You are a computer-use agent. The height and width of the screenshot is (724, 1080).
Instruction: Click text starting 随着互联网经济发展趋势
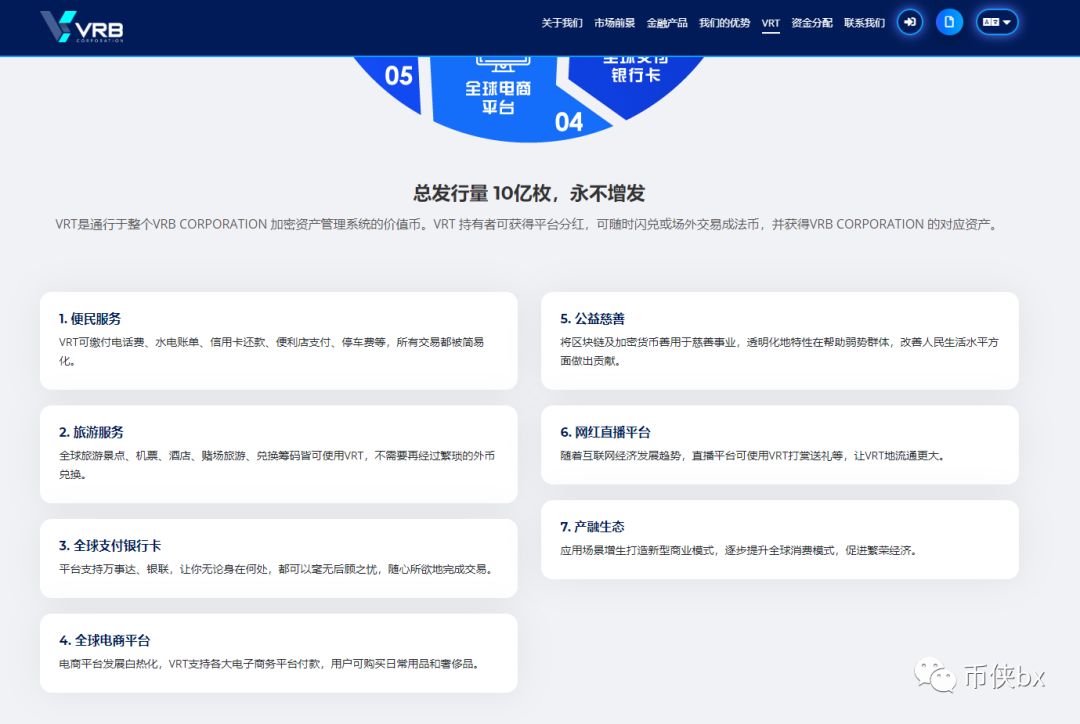point(754,456)
